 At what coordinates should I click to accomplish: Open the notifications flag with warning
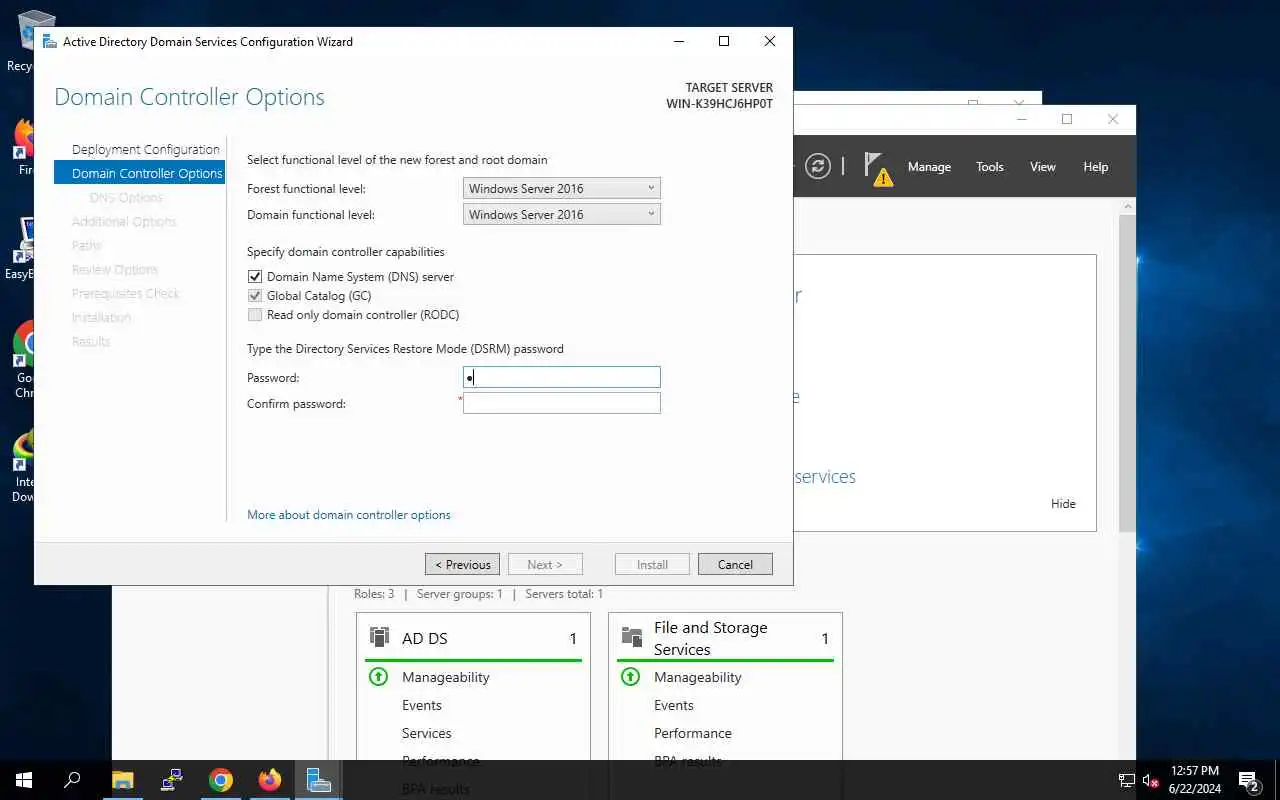click(x=877, y=169)
